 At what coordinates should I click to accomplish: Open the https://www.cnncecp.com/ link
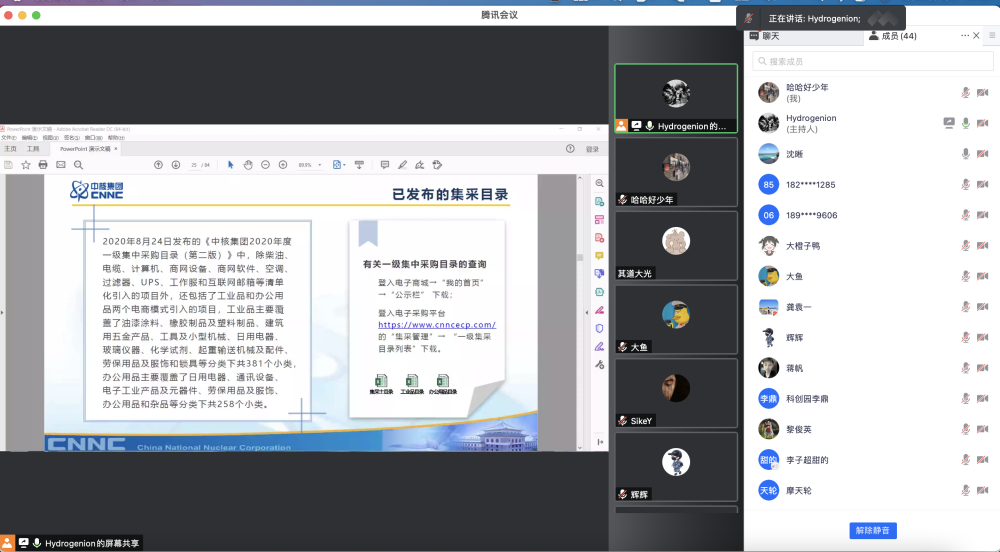click(x=437, y=324)
